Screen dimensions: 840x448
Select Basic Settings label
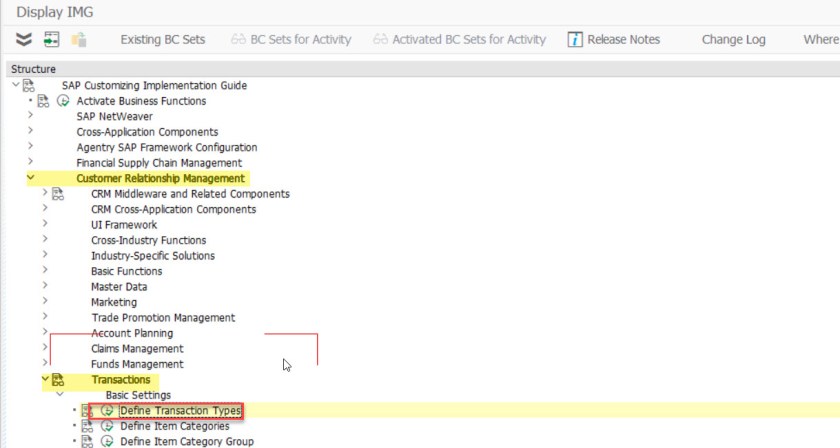coord(138,395)
